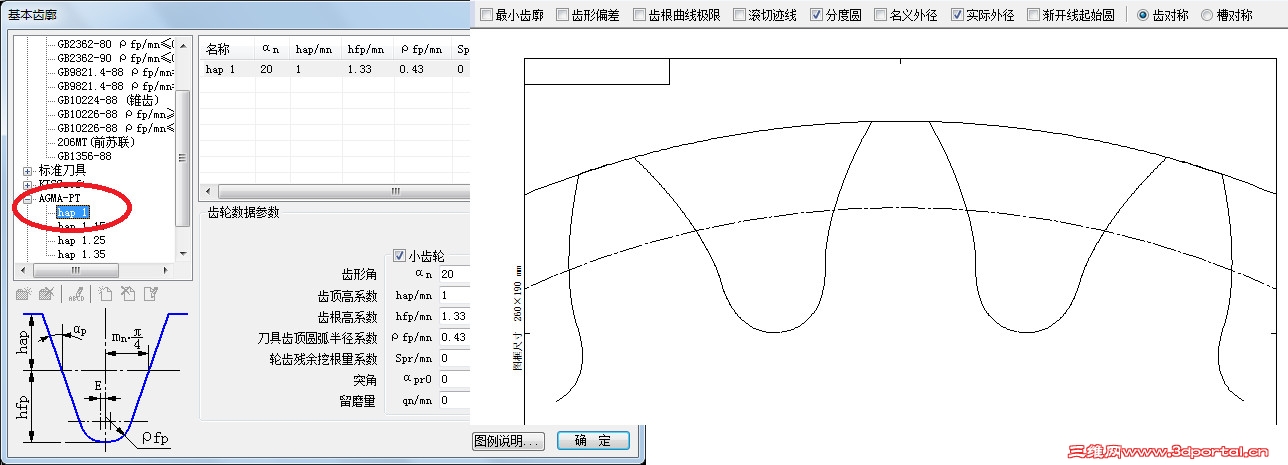Select the GB1356-88 tree item

84,156
